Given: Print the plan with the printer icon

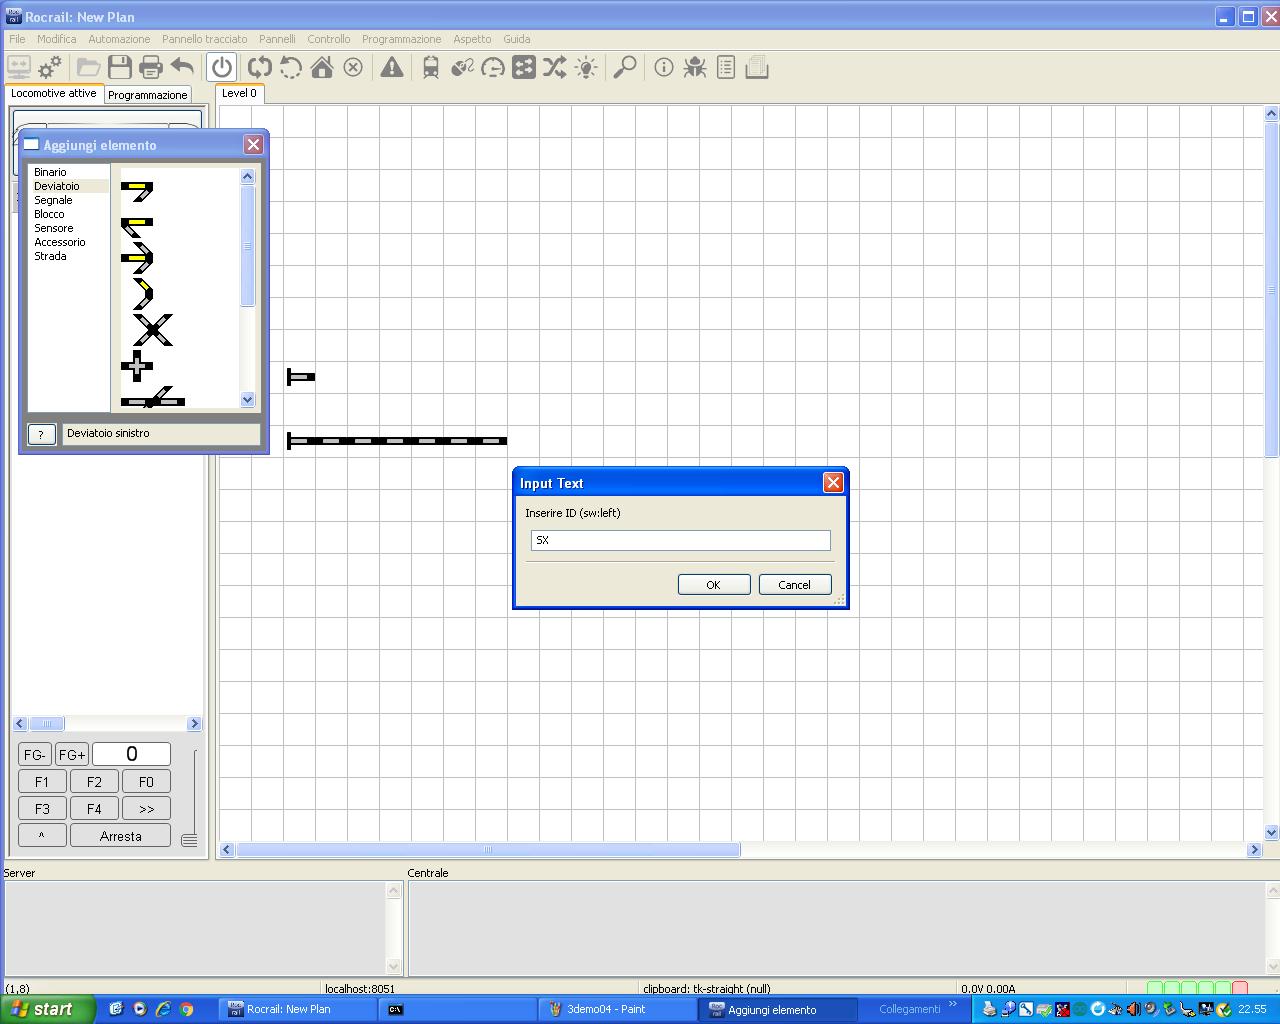Looking at the screenshot, I should tap(151, 68).
